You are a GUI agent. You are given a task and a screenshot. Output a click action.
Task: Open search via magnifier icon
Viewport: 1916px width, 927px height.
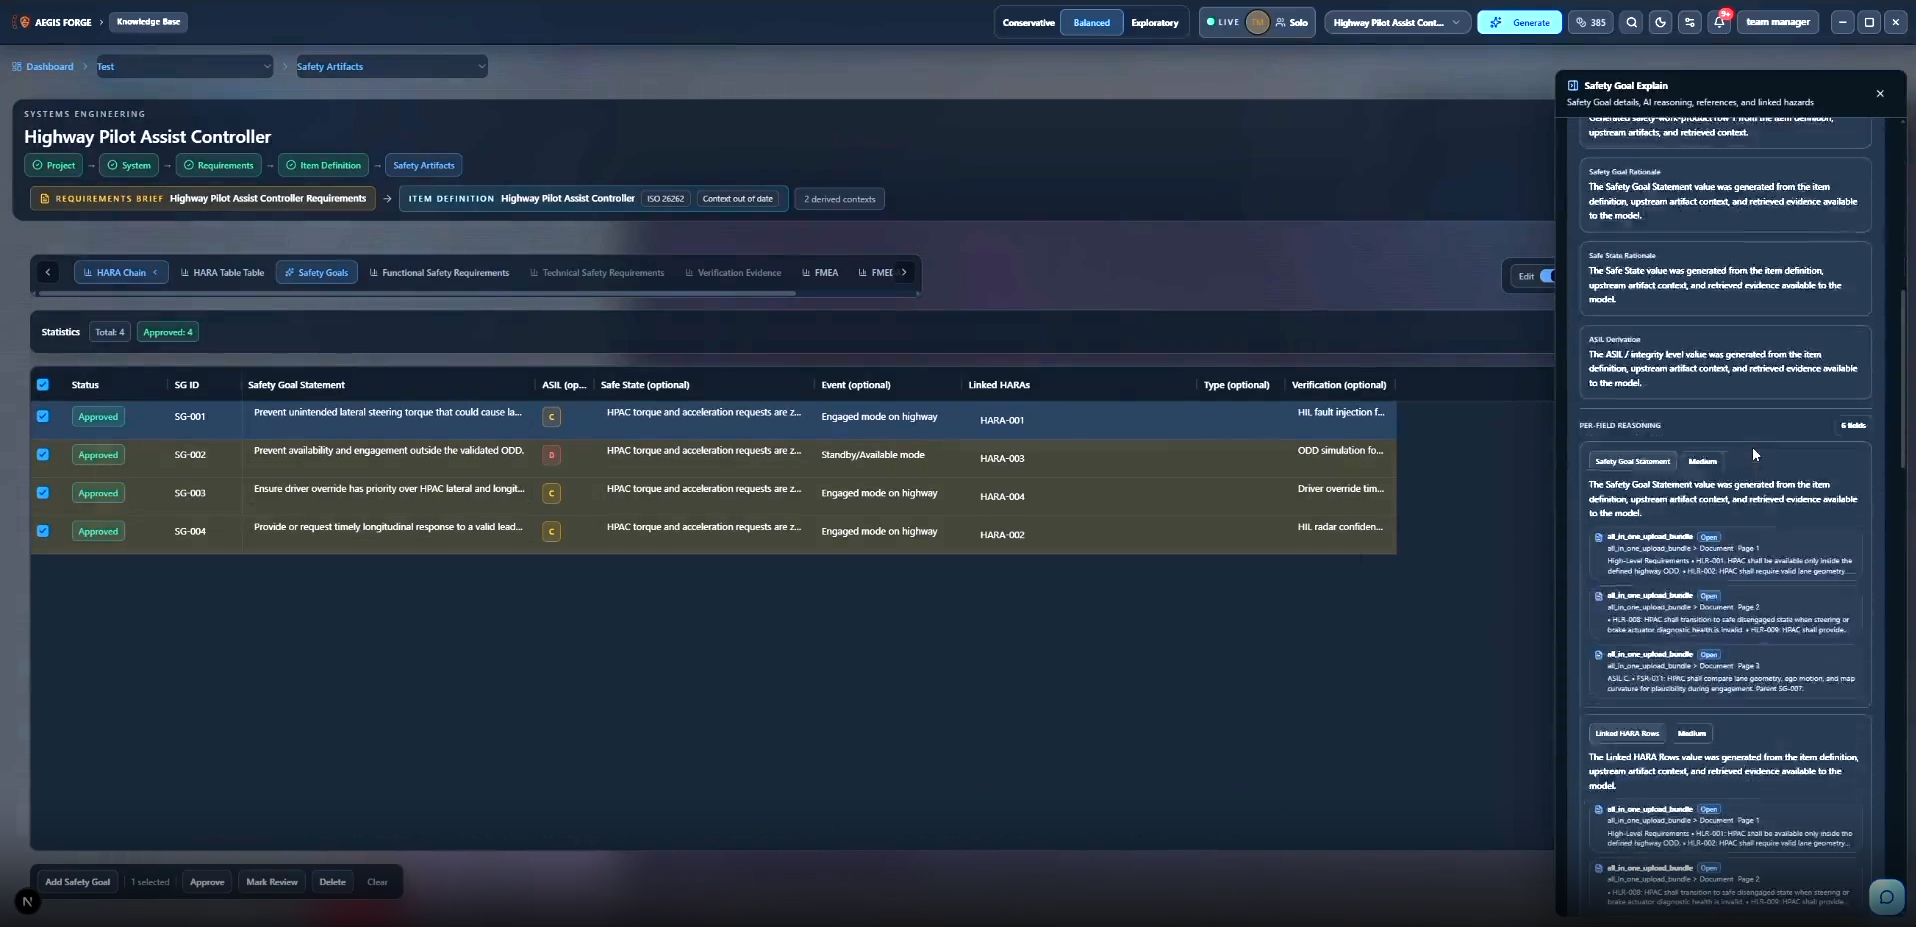(1632, 22)
